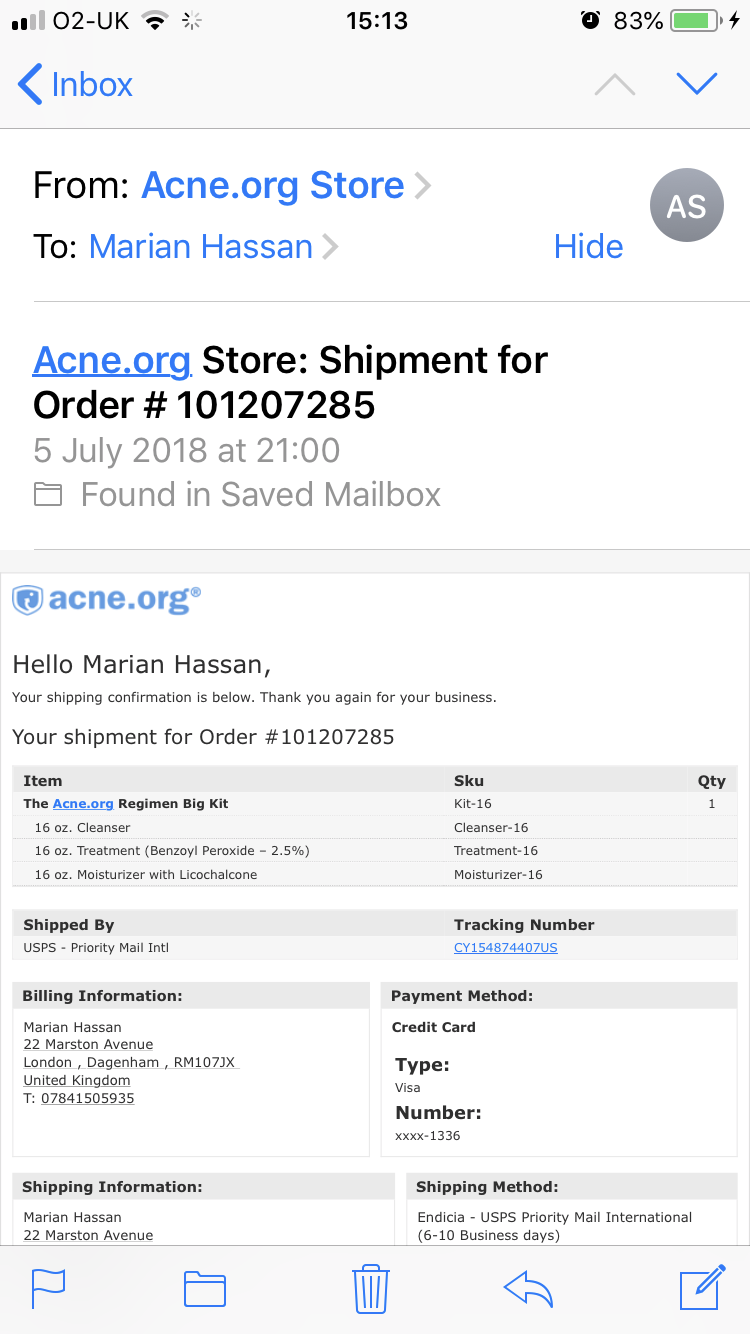Open Acne.org link in Regimen Big Kit row
Viewport: 750px width, 1334px height.
83,804
